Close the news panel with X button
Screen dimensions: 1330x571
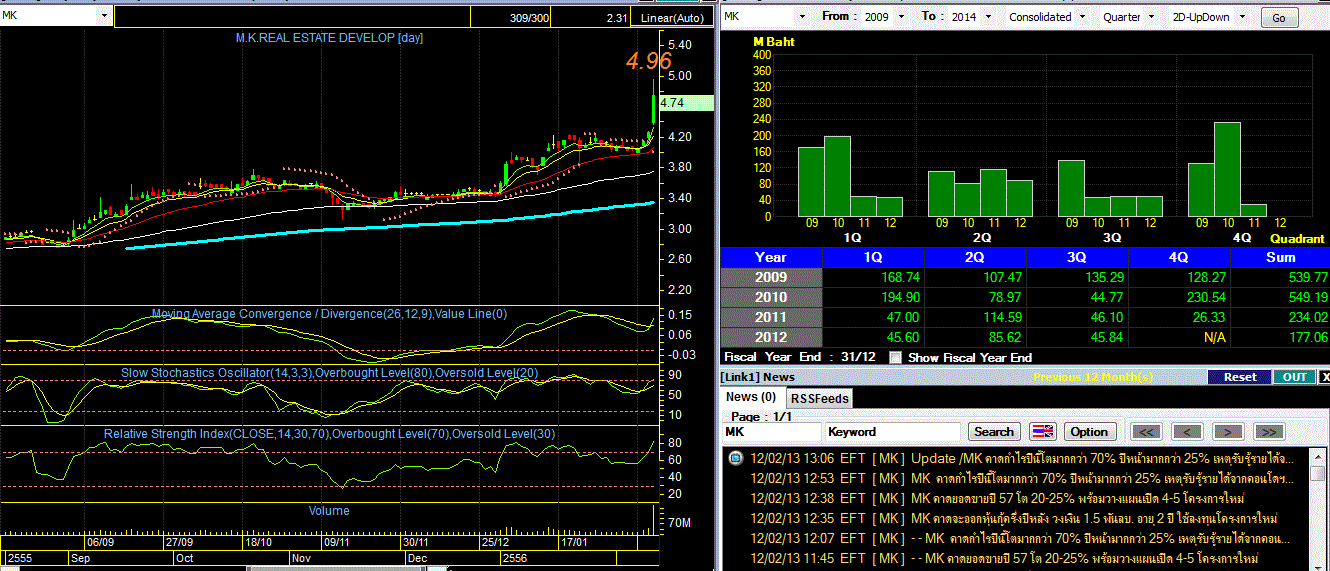pos(1324,377)
